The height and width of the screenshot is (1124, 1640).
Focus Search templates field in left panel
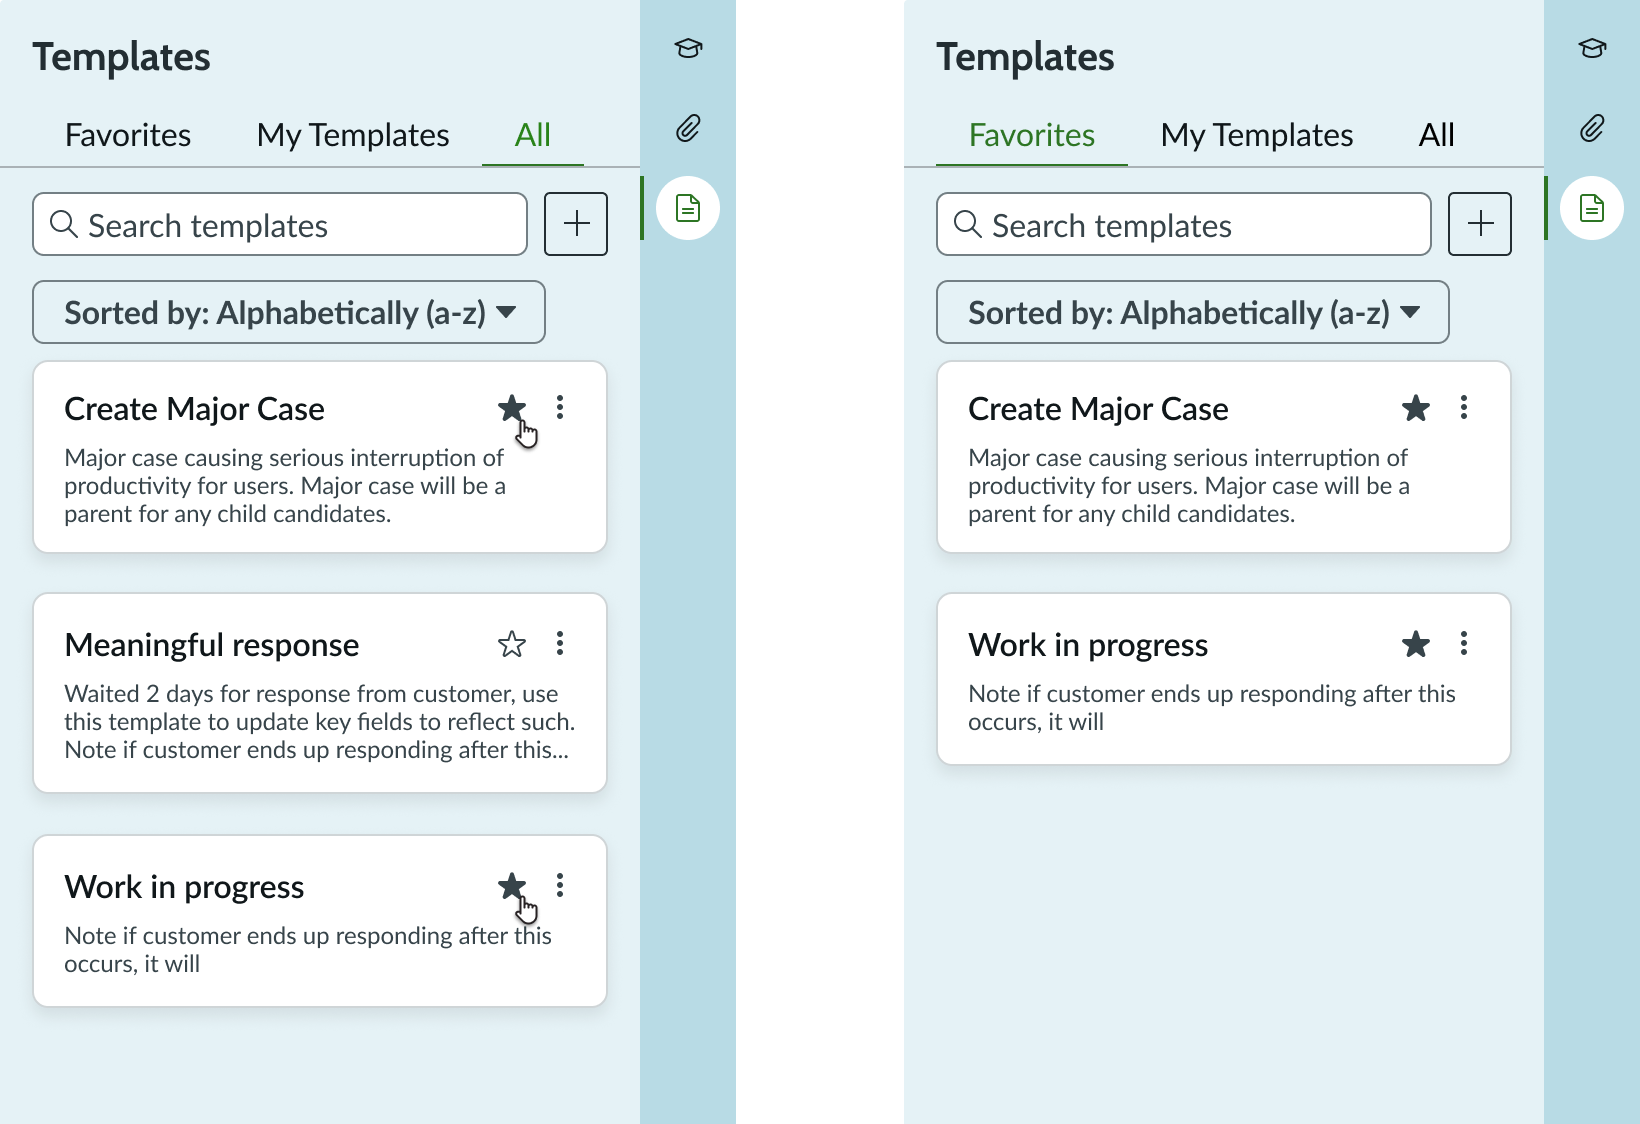(280, 225)
